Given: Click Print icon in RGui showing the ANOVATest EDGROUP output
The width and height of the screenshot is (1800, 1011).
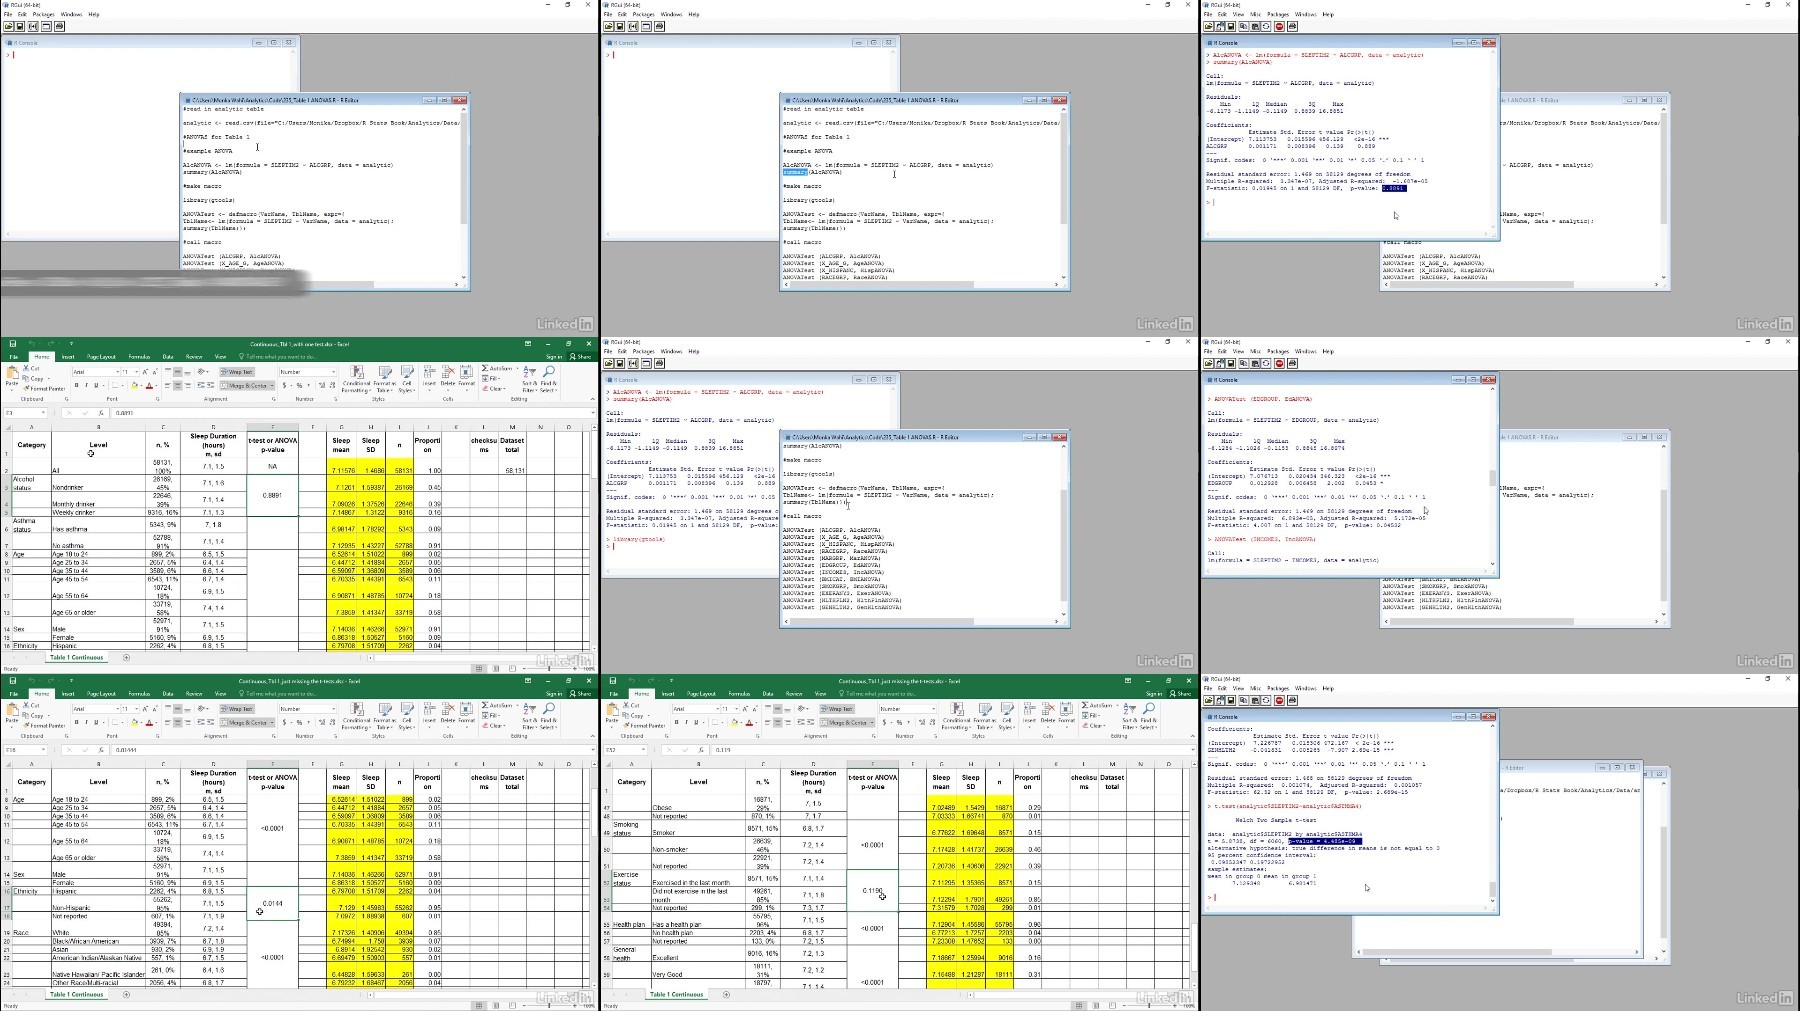Looking at the screenshot, I should pos(1292,363).
